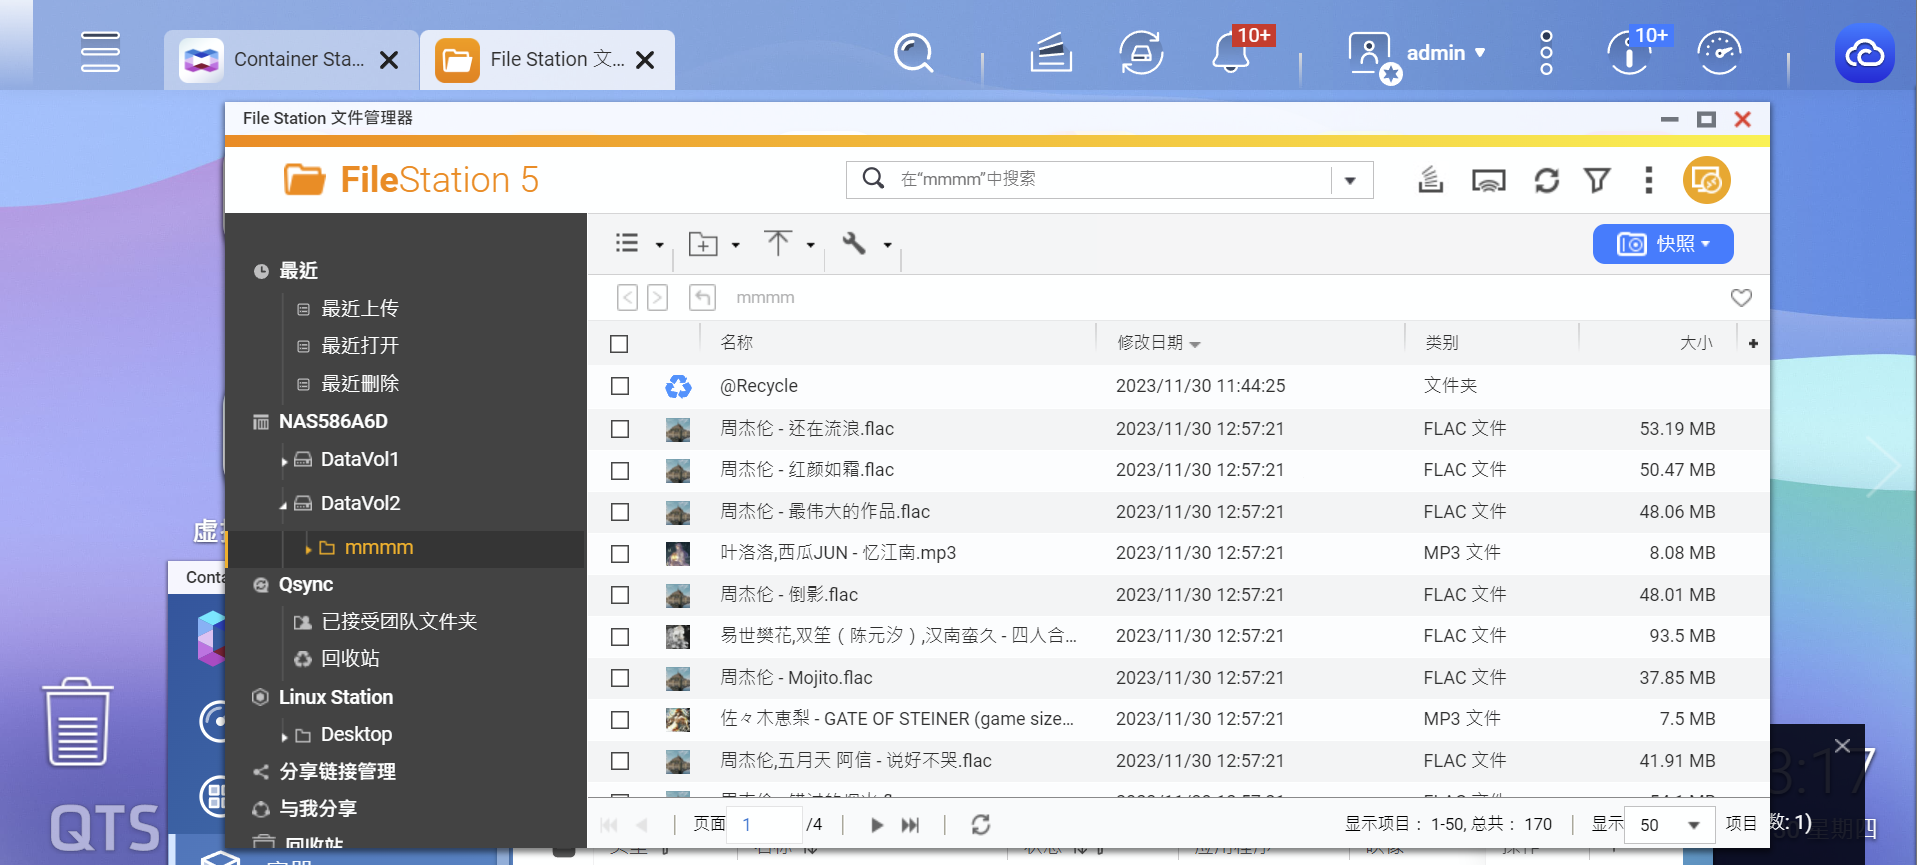
Task: Open the upload dropdown
Action: pyautogui.click(x=790, y=243)
